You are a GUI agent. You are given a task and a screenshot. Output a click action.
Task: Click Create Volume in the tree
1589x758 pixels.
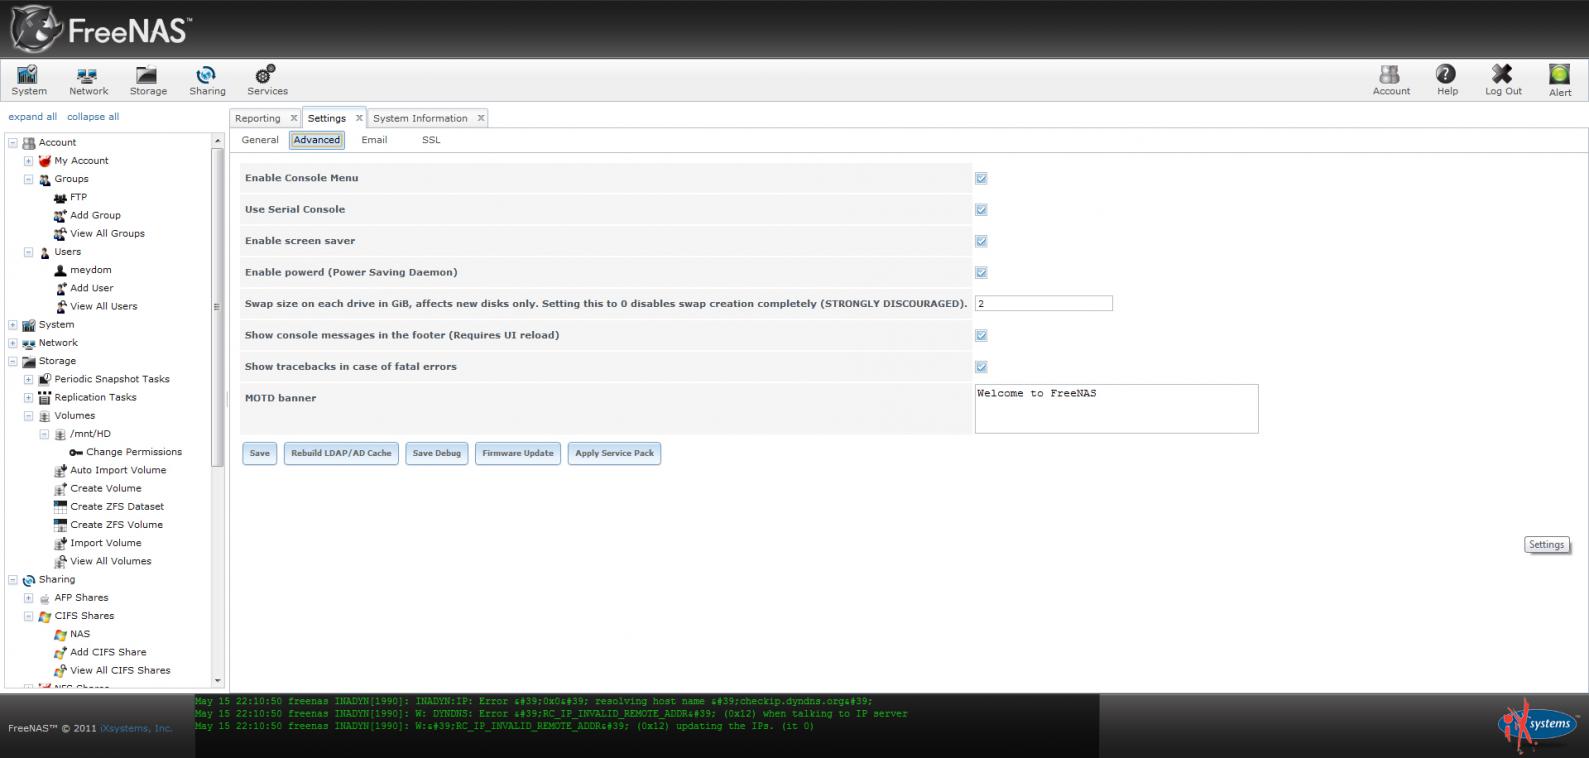pos(105,488)
